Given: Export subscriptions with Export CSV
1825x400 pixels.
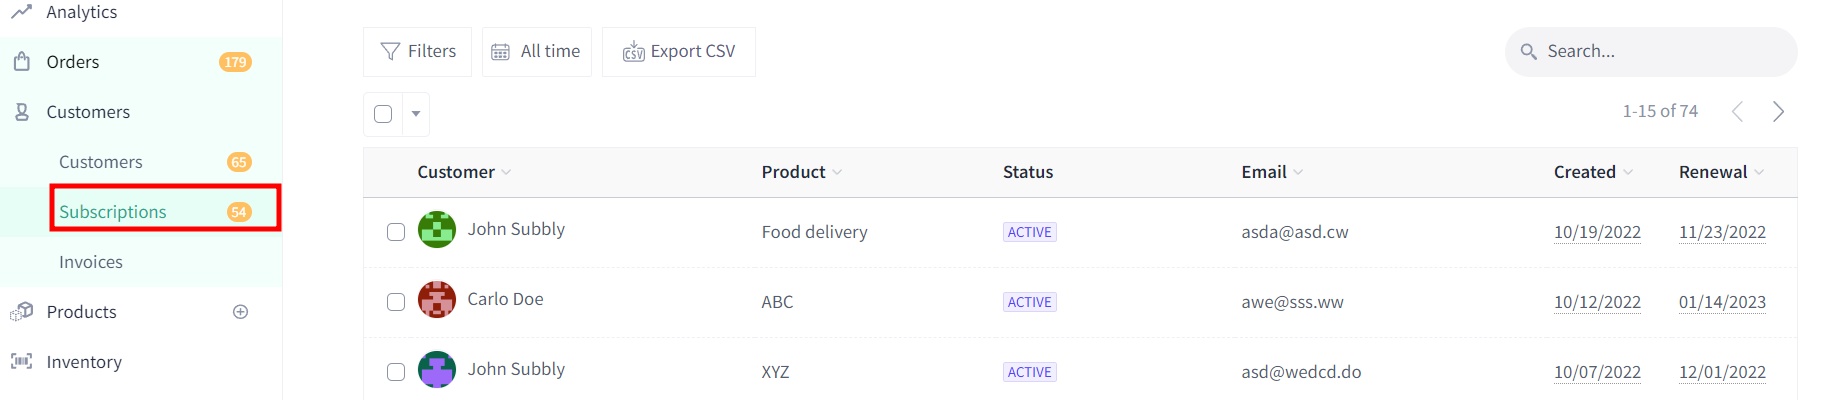Looking at the screenshot, I should tap(679, 52).
